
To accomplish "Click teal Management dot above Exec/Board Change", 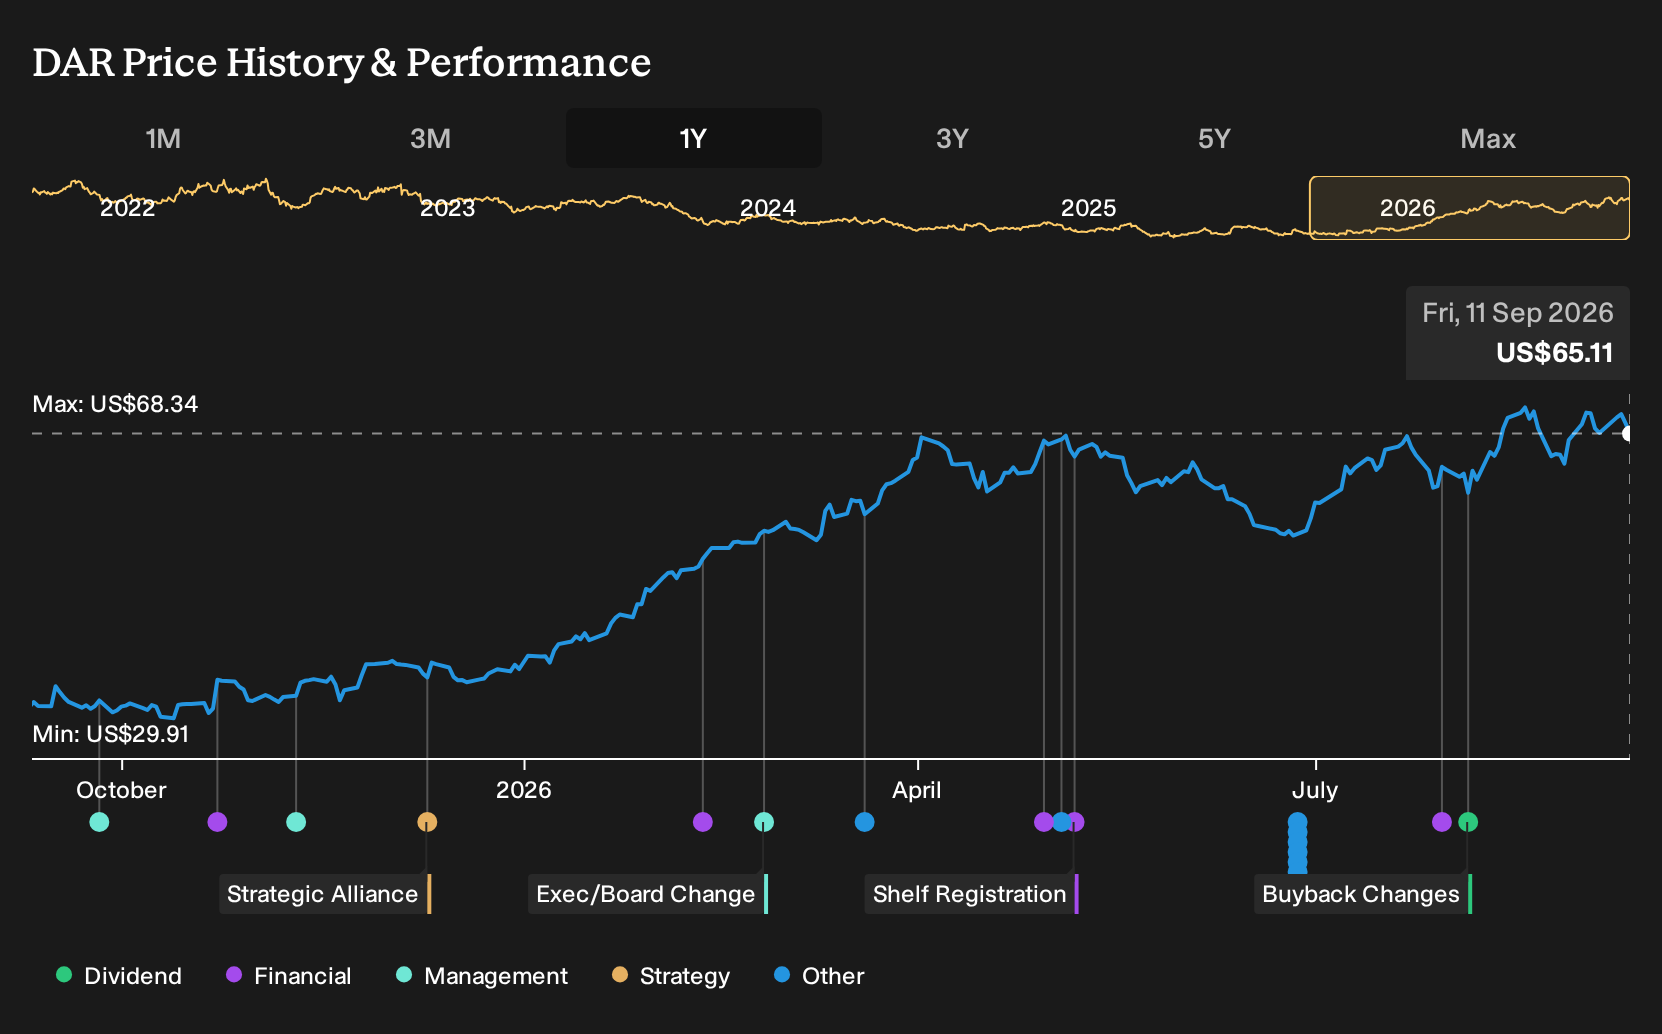I will pos(764,822).
